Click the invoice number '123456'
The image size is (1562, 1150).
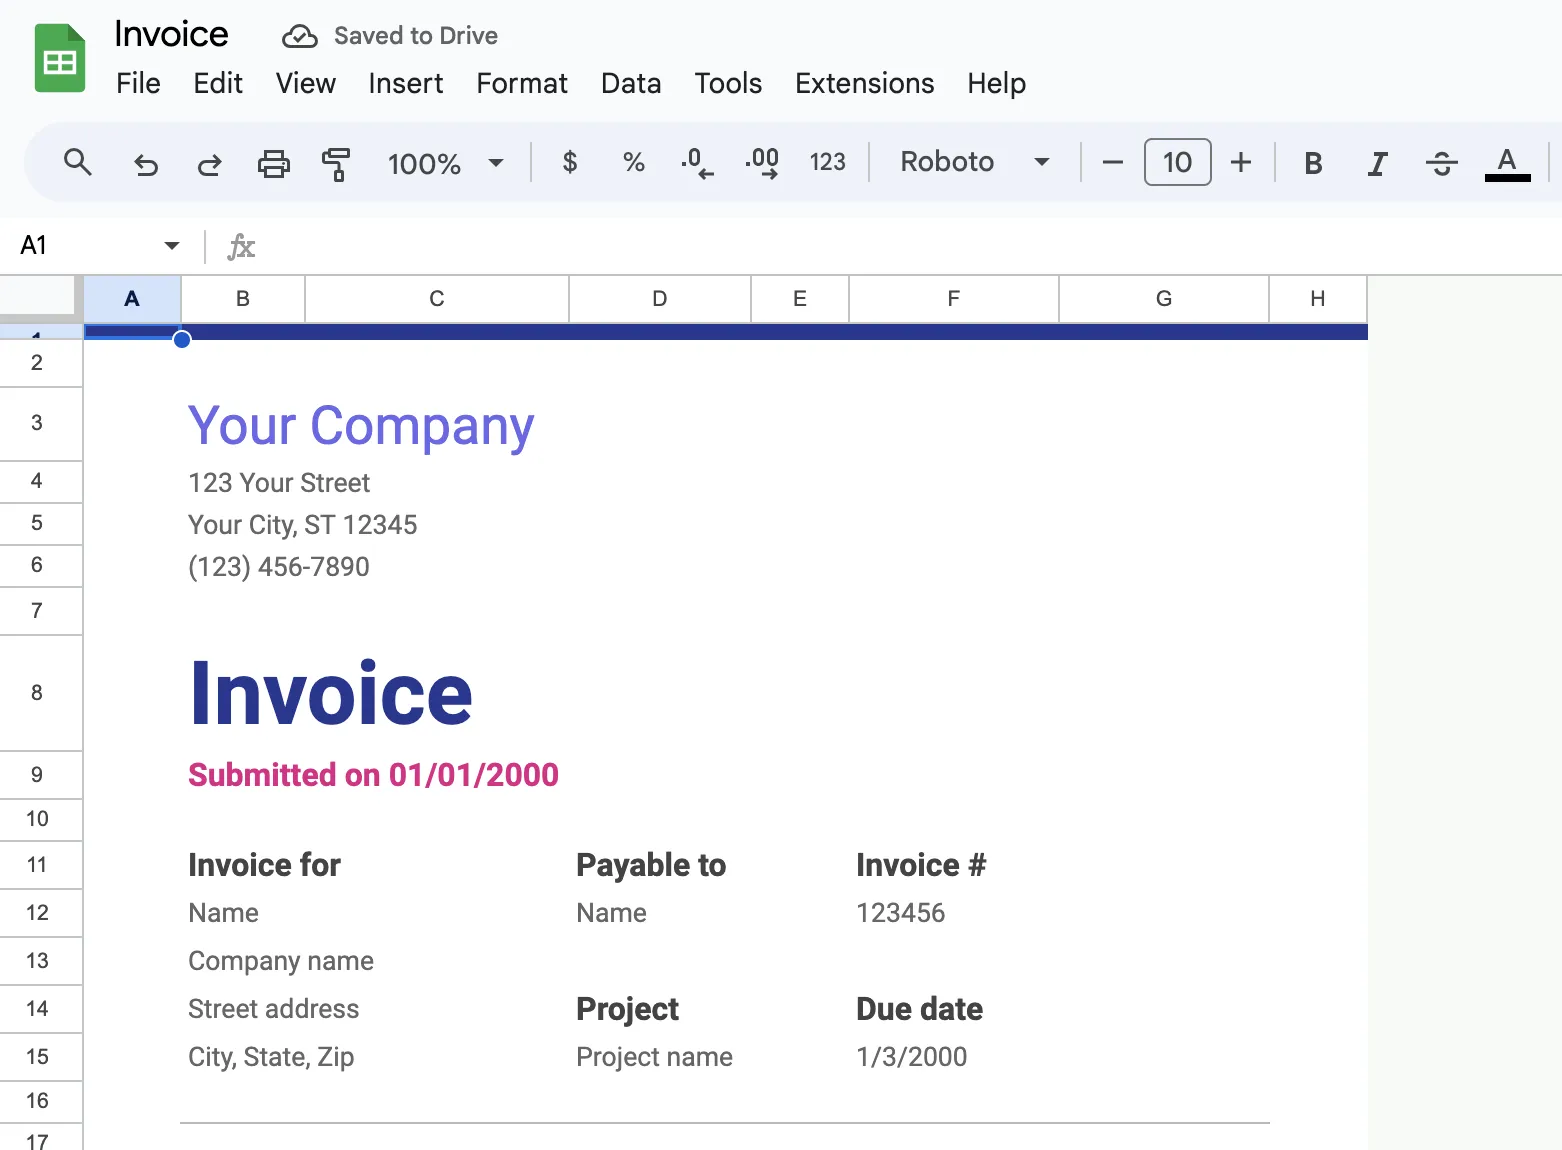tap(901, 913)
